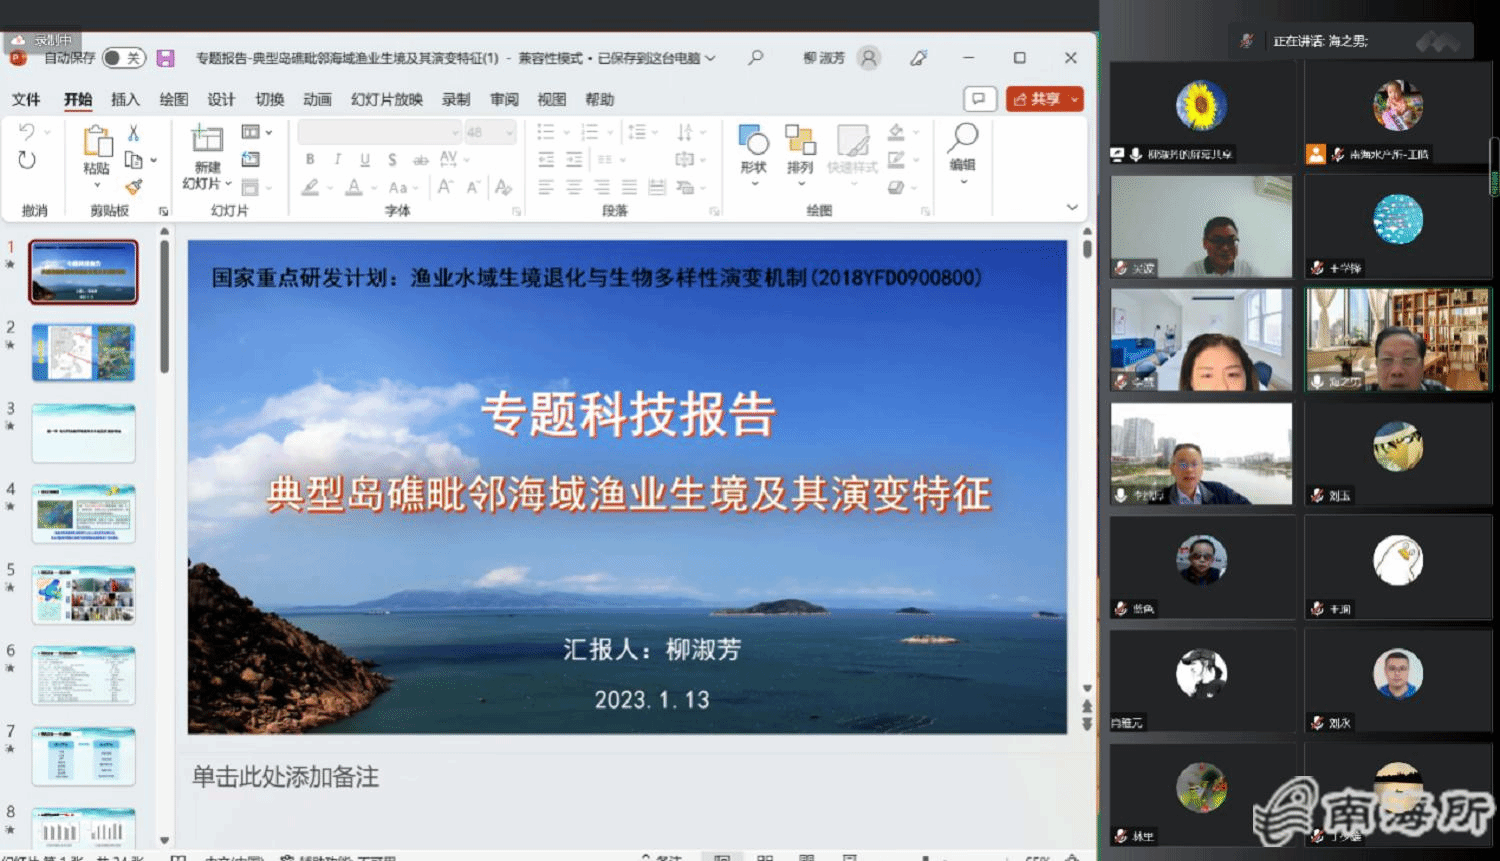1500x861 pixels.
Task: Switch to the Slide Show (幻灯片放映) tab
Action: tap(386, 99)
